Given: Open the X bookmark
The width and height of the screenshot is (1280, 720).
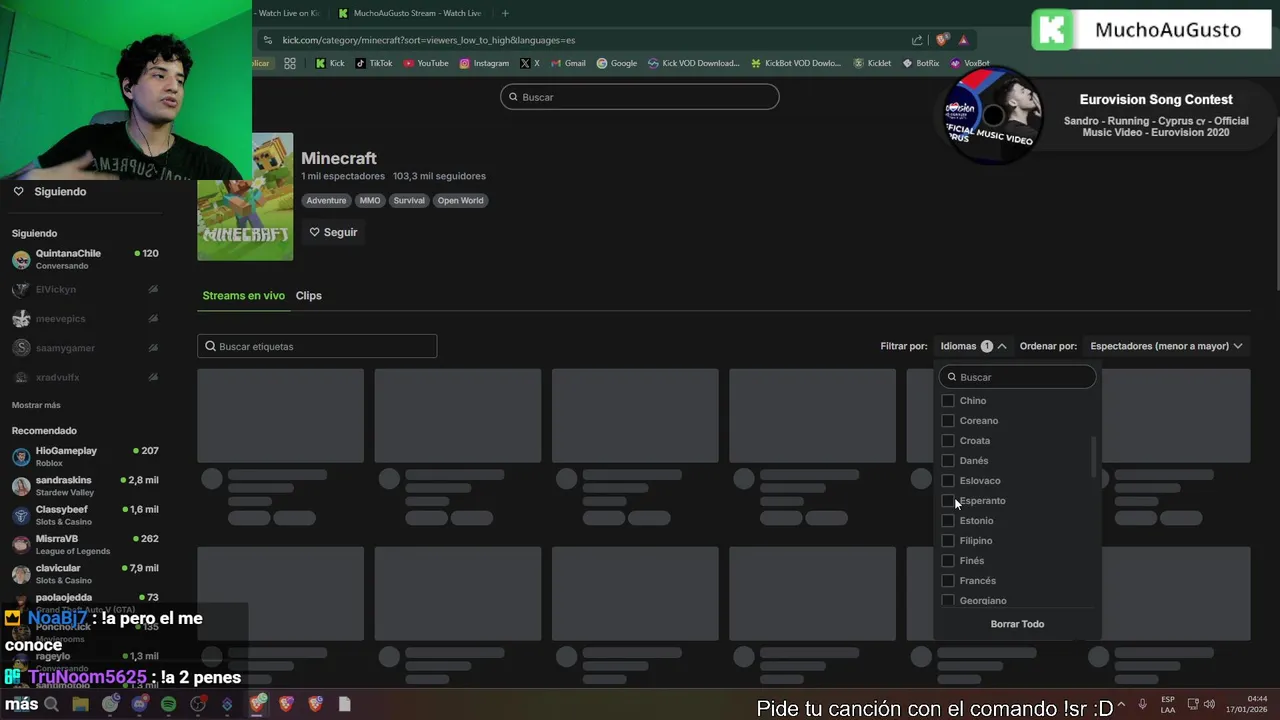Looking at the screenshot, I should 530,63.
